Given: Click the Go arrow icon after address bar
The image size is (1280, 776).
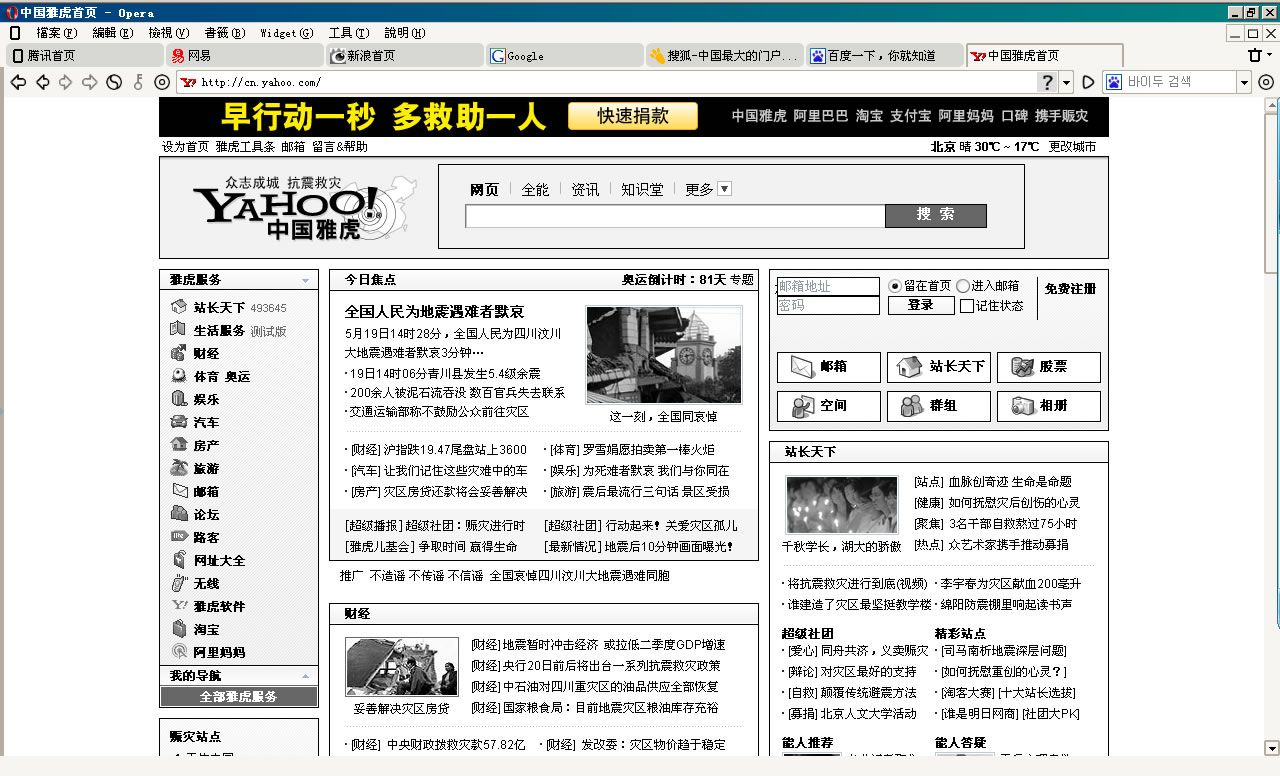Looking at the screenshot, I should (1087, 82).
